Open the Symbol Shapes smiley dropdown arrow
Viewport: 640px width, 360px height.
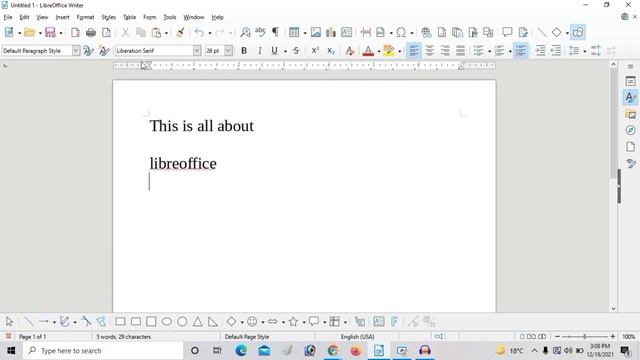262,322
